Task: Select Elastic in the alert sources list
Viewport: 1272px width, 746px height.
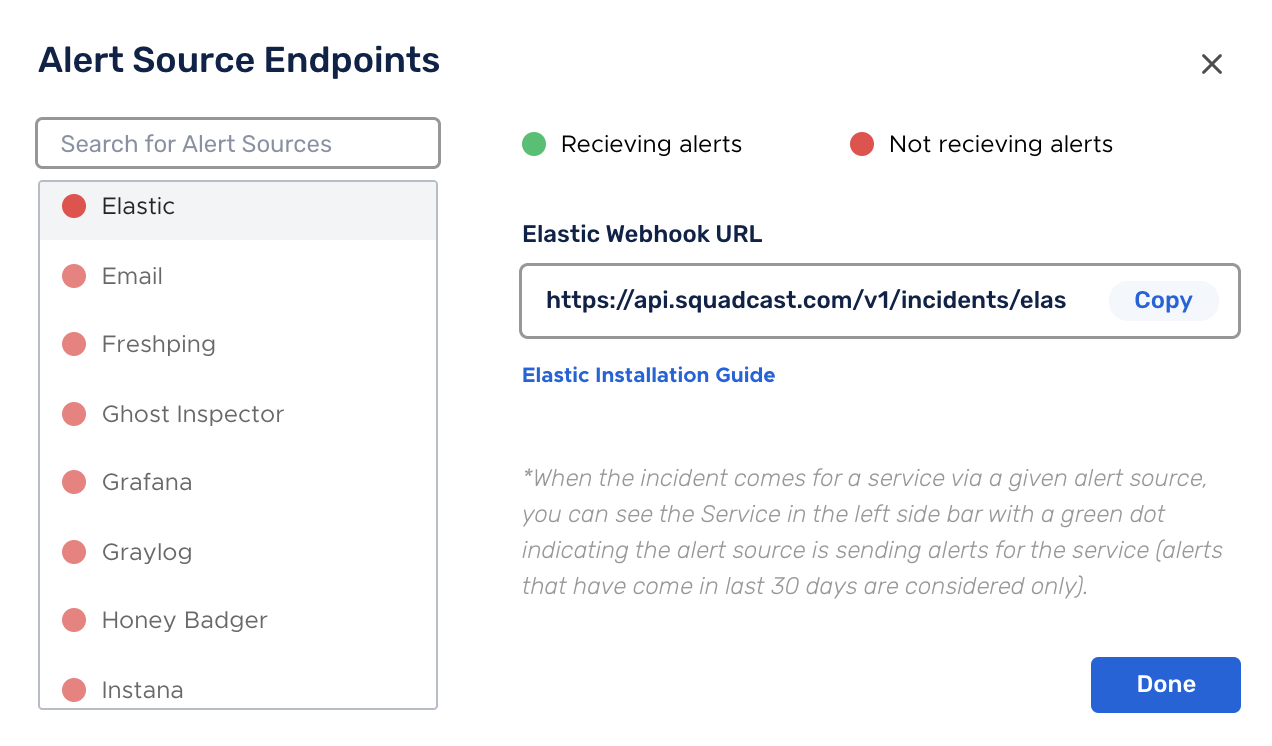Action: point(238,207)
